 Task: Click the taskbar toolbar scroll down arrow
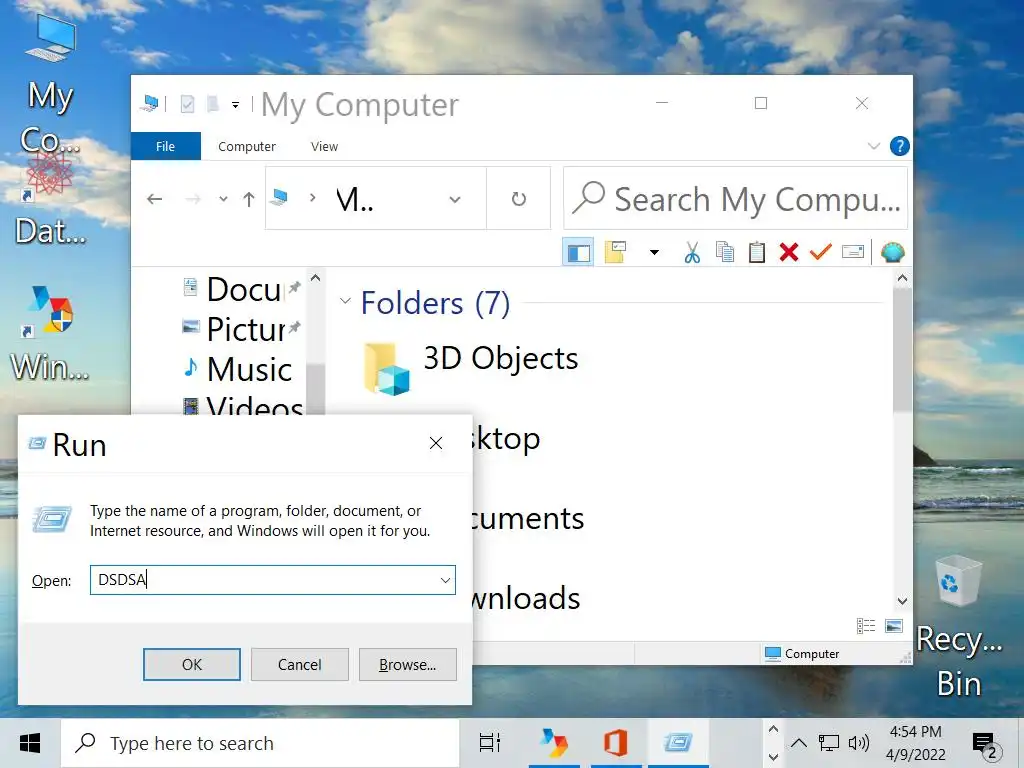tap(773, 757)
